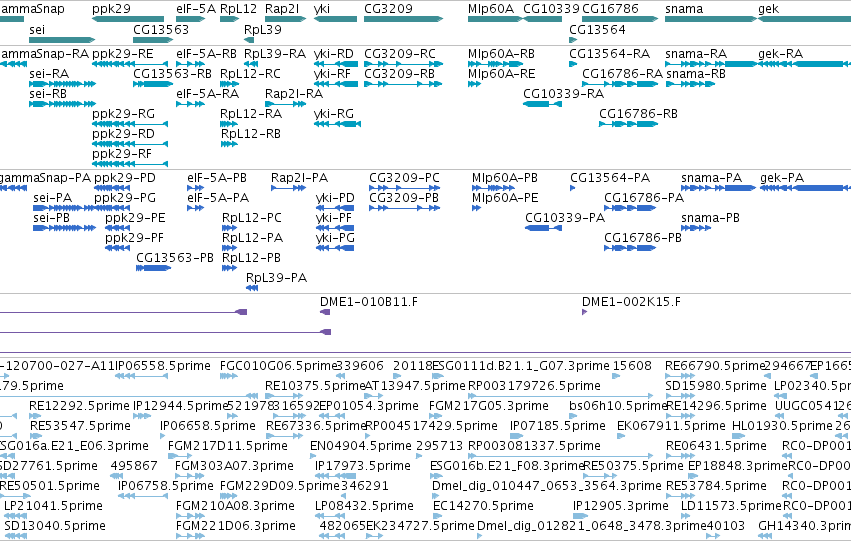The width and height of the screenshot is (851, 541).
Task: Click EST RP003179726.5prime label
Action: (535, 386)
